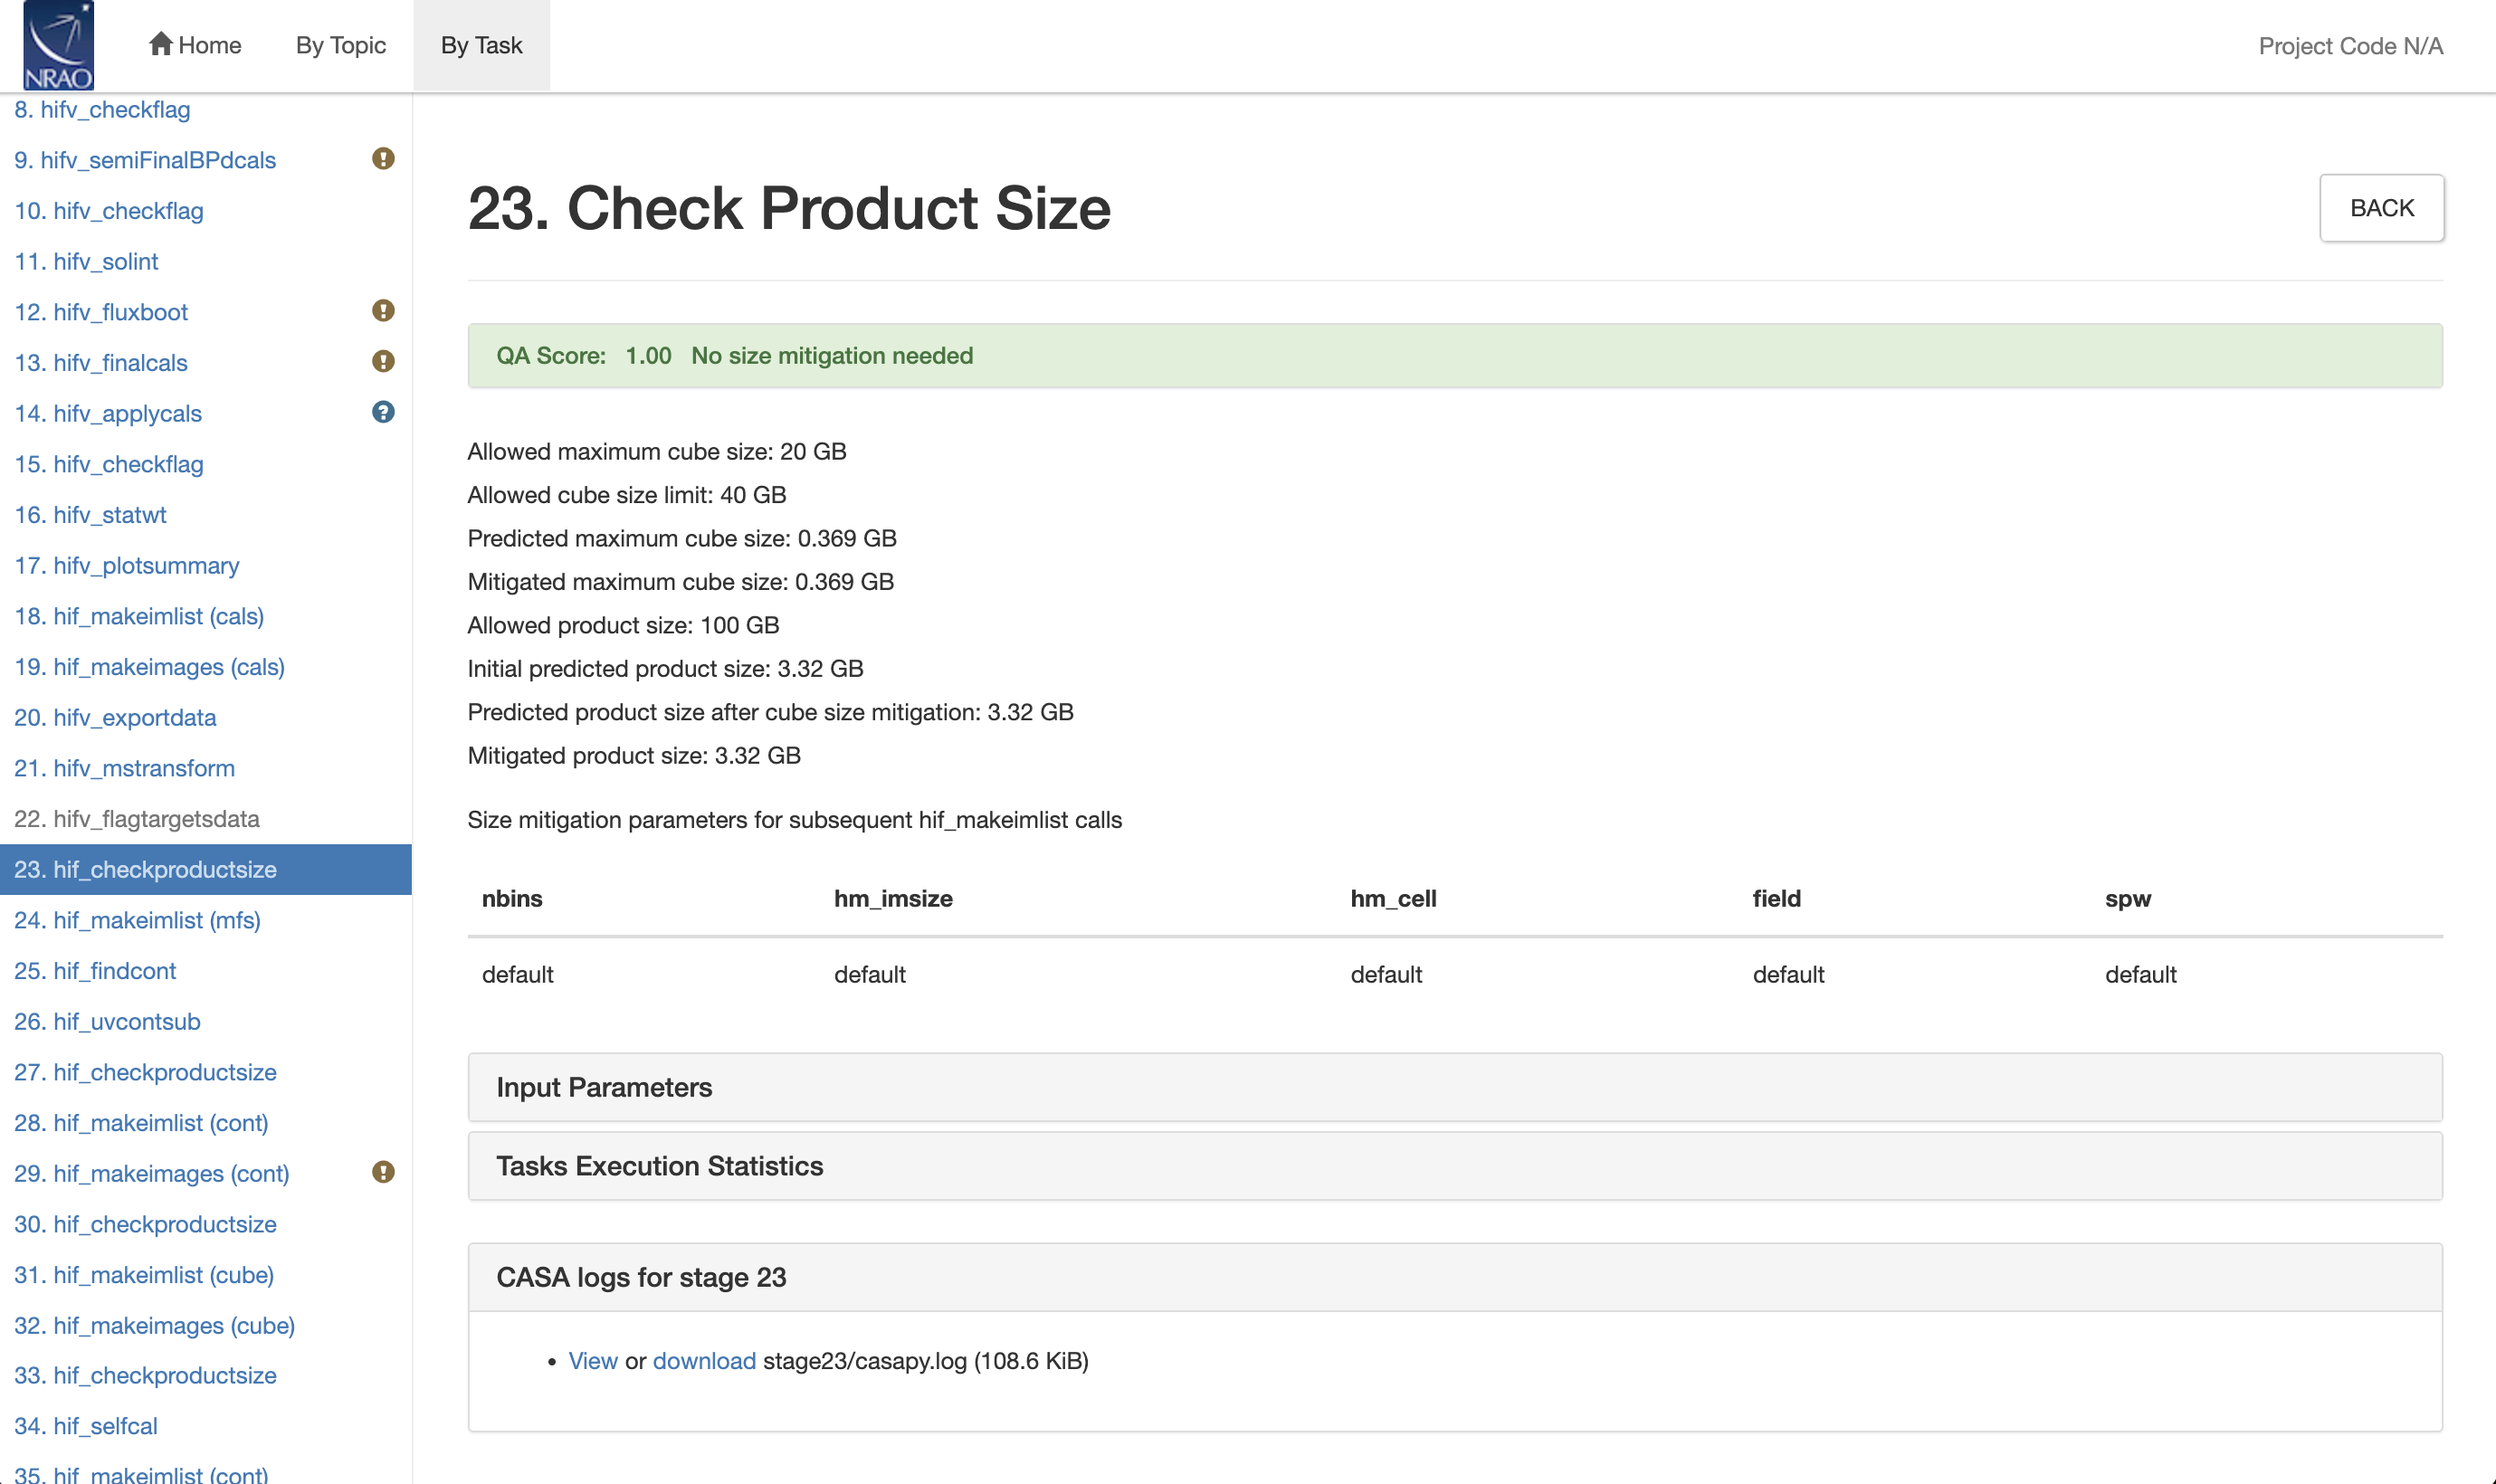View the stage23 casapy.log
Image resolution: width=2496 pixels, height=1484 pixels.
click(593, 1361)
